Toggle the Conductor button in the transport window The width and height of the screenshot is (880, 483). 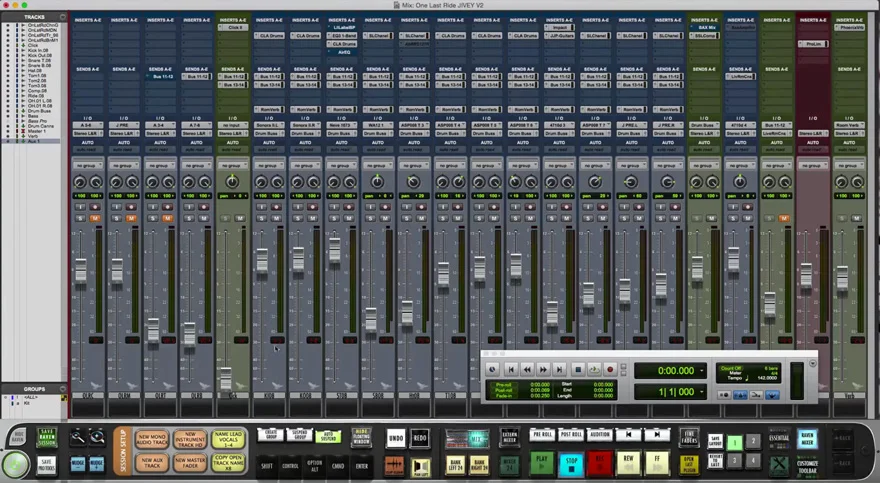[772, 395]
